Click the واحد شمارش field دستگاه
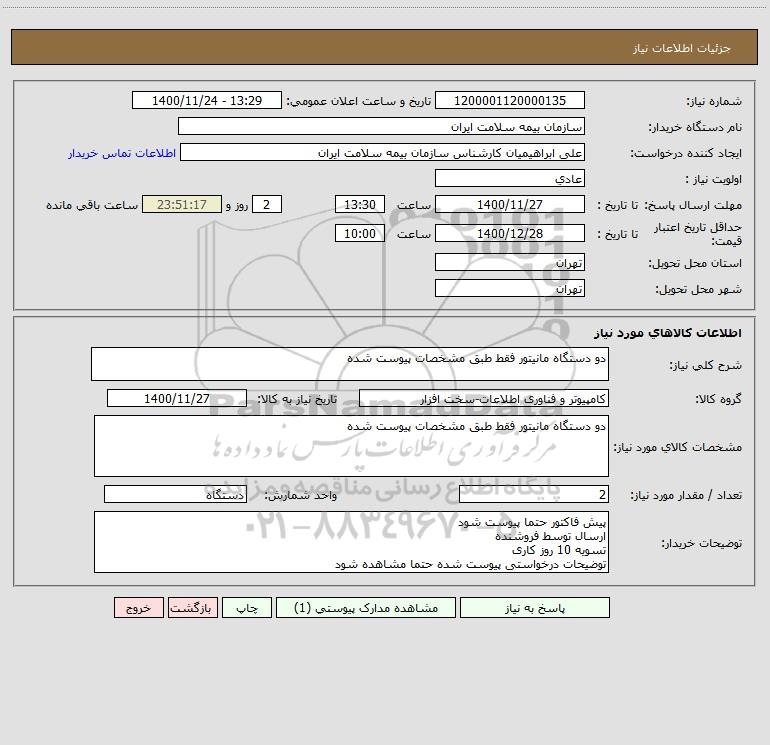This screenshot has height=745, width=770. coord(175,494)
